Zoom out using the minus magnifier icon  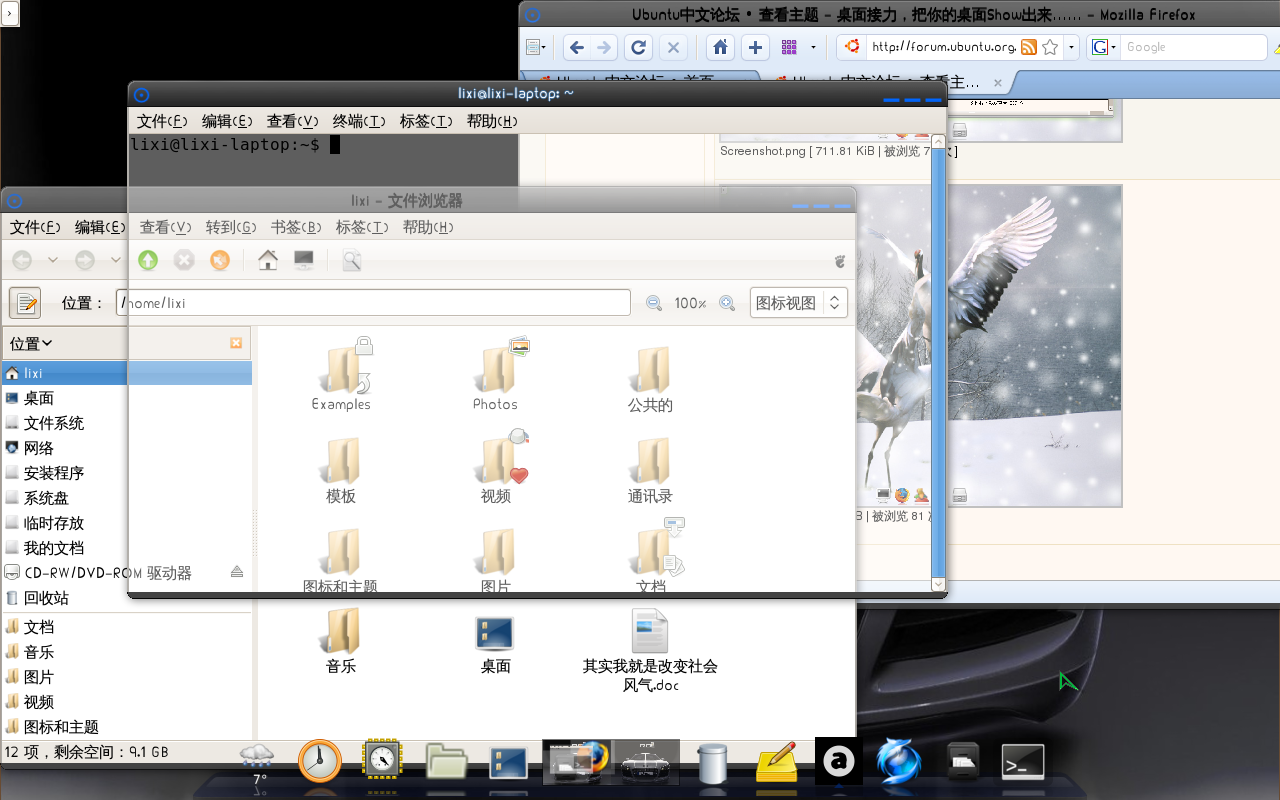tap(654, 303)
